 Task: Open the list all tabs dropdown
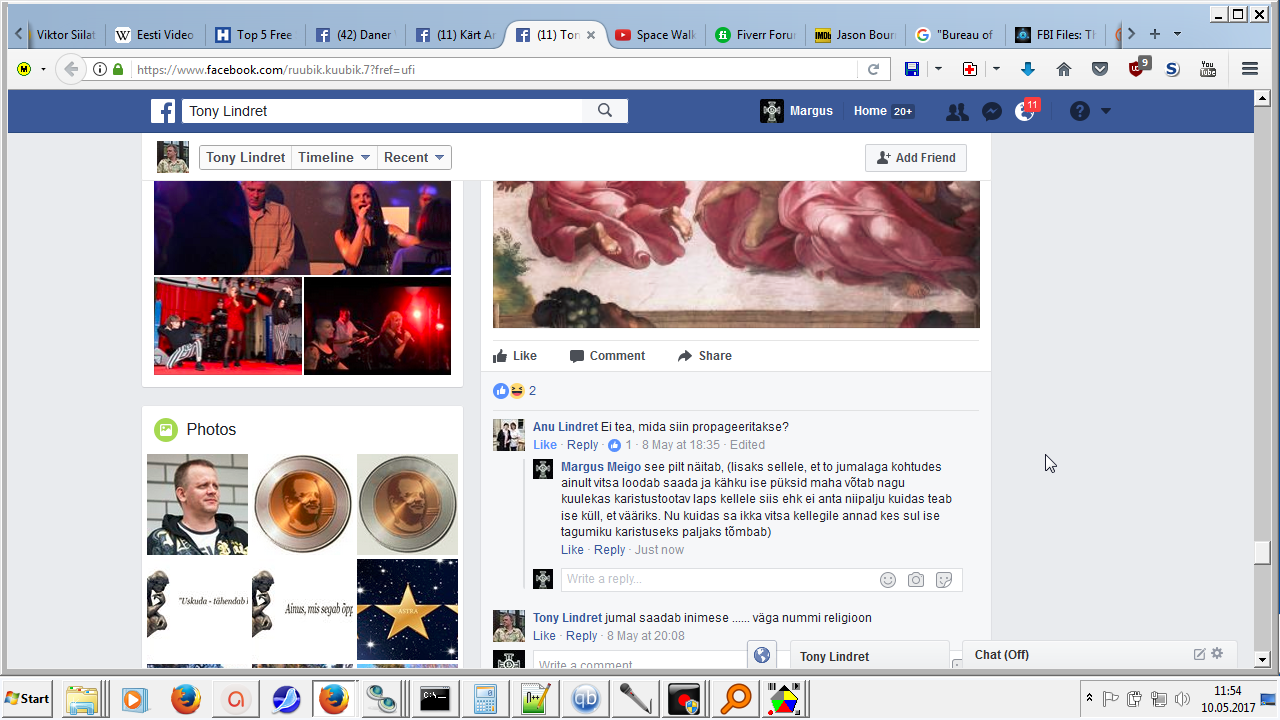(x=1177, y=34)
